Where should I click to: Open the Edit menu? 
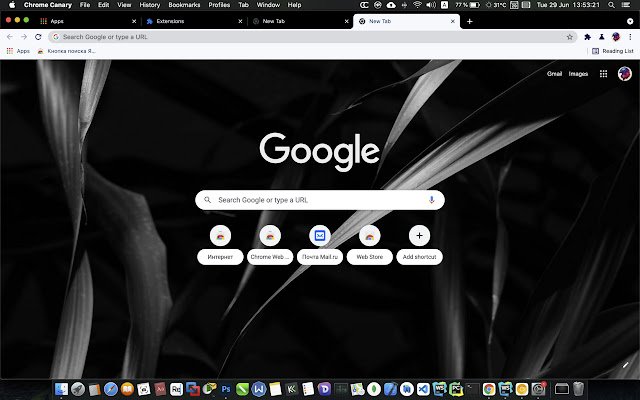coord(103,5)
